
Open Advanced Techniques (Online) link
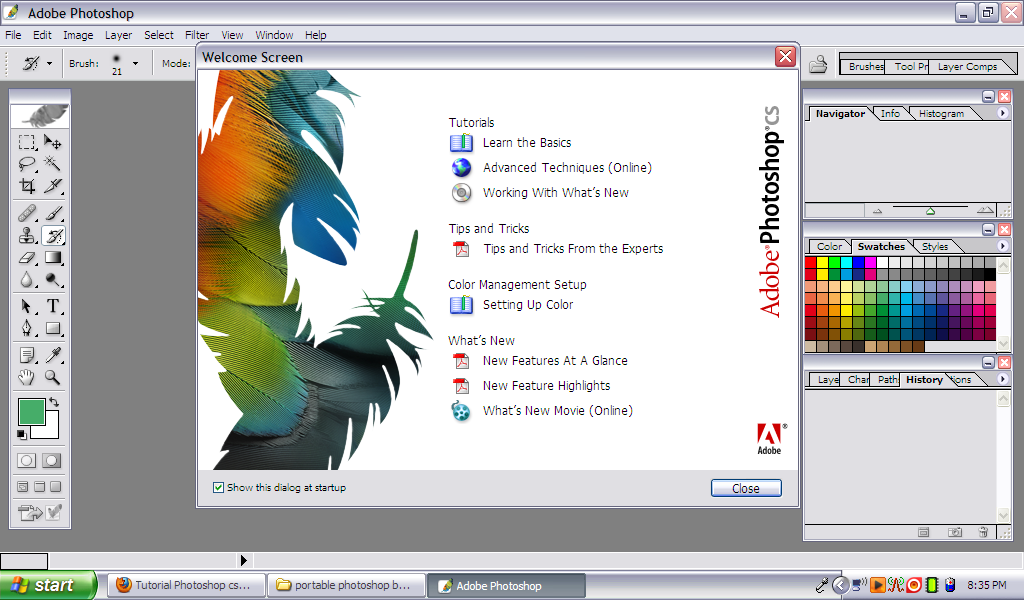click(x=567, y=168)
